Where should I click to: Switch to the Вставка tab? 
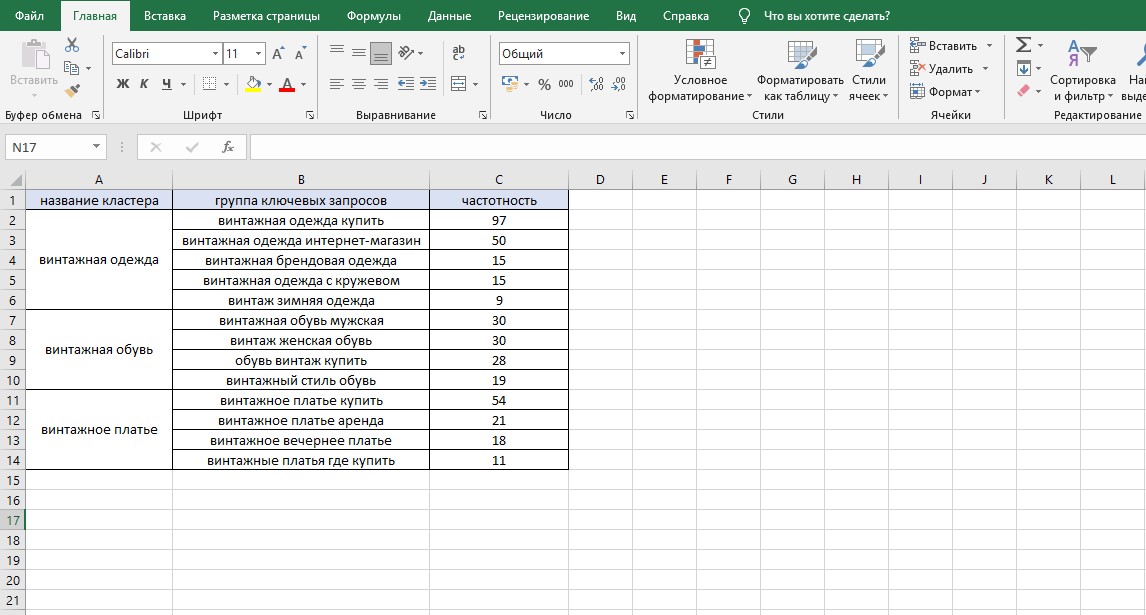click(164, 15)
